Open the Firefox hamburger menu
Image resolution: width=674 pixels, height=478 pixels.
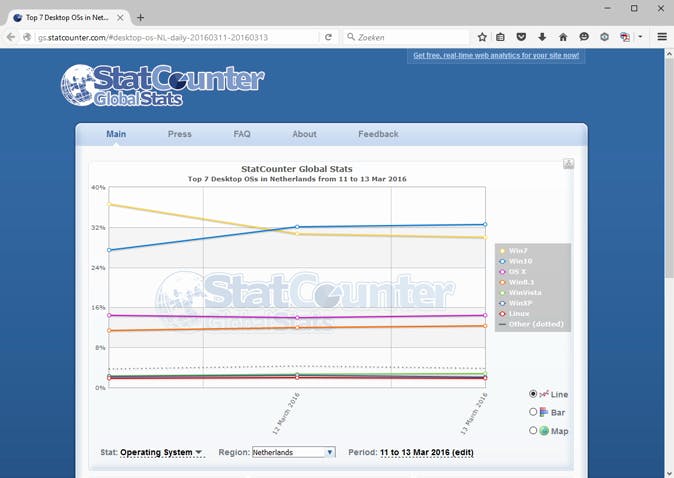click(x=662, y=37)
